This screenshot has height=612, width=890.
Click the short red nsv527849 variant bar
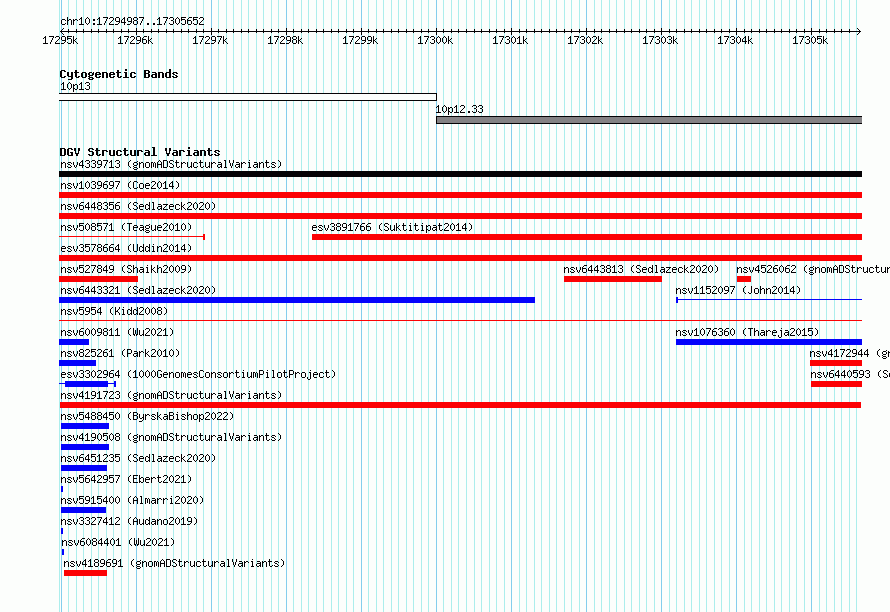point(99,279)
